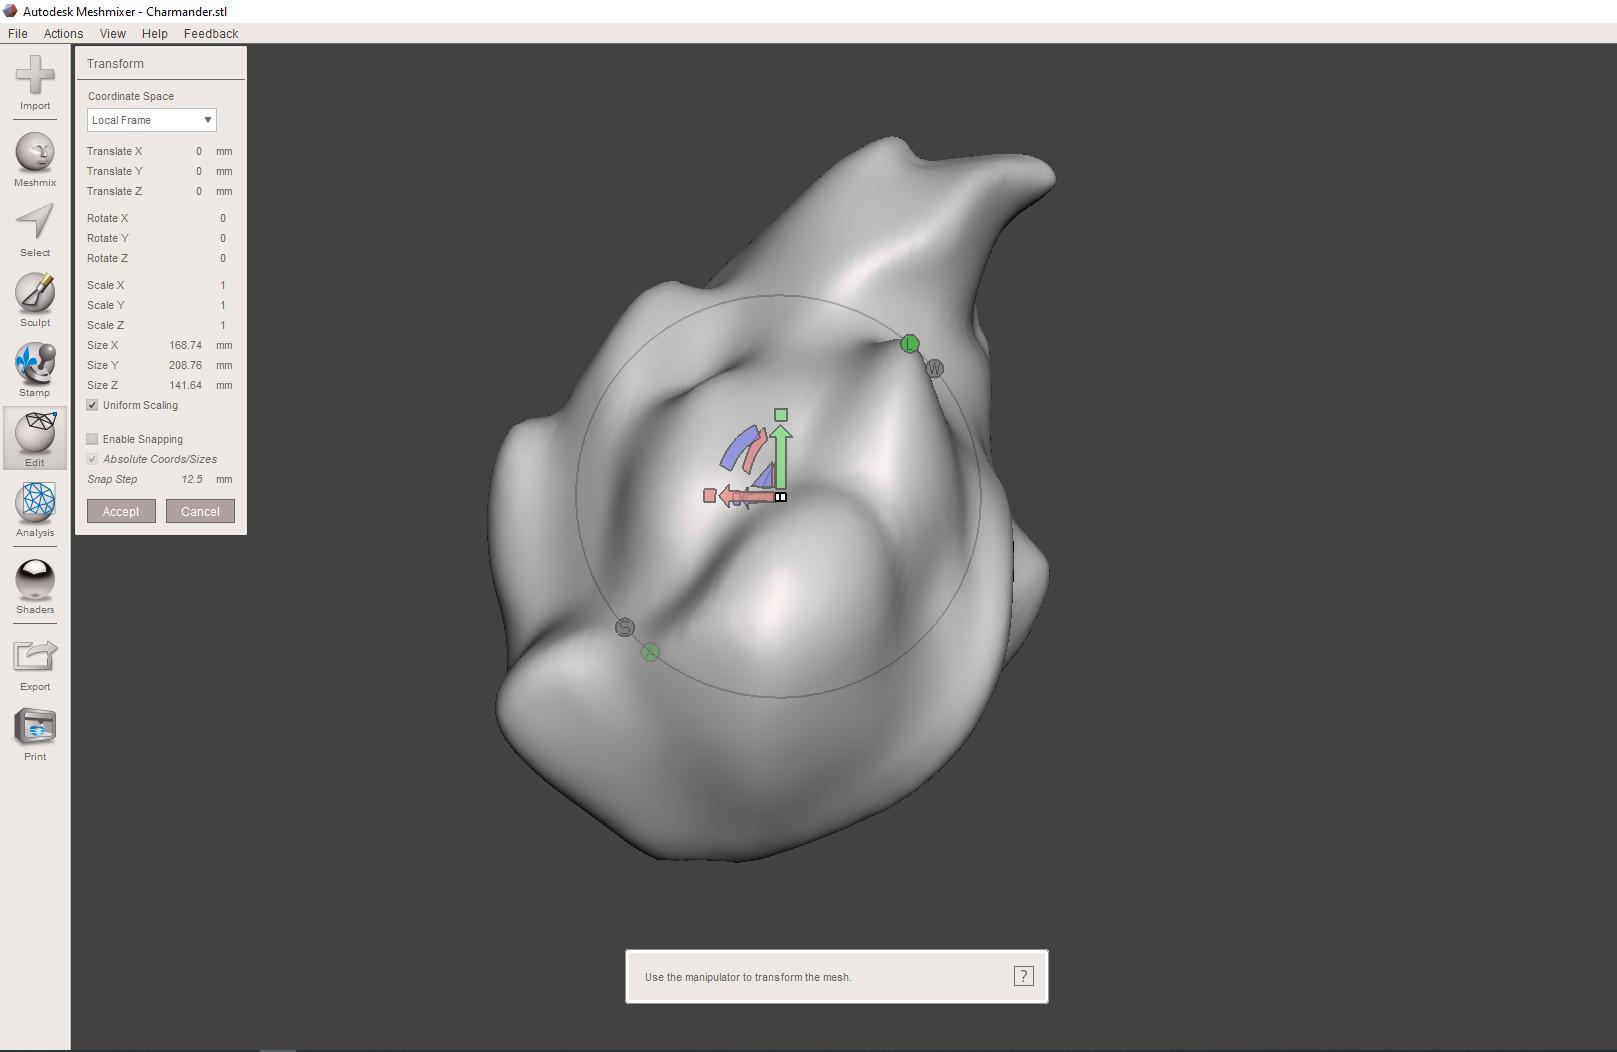The width and height of the screenshot is (1617, 1052).
Task: Enable the Snapping checkbox
Action: coord(92,439)
